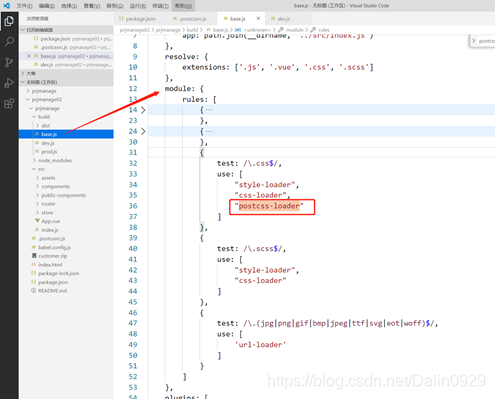The height and width of the screenshot is (399, 495).
Task: Collapse the build folder
Action: (34, 117)
